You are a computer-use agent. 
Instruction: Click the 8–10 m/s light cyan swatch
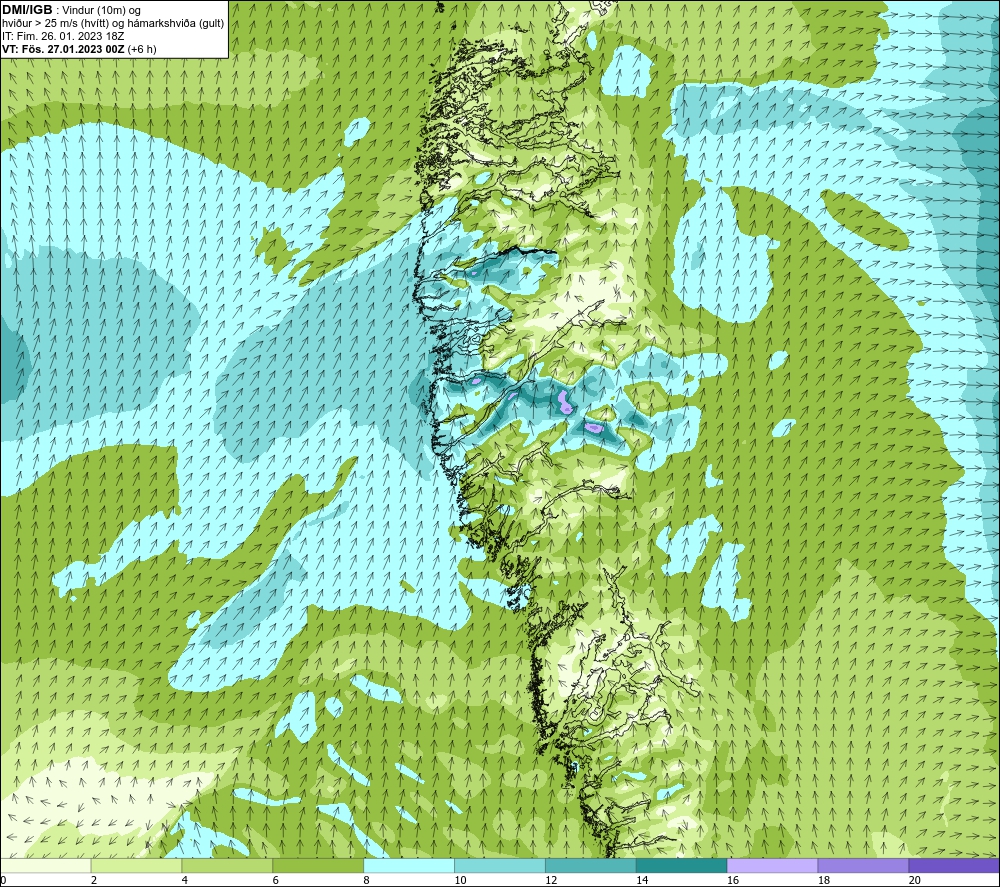coord(409,866)
